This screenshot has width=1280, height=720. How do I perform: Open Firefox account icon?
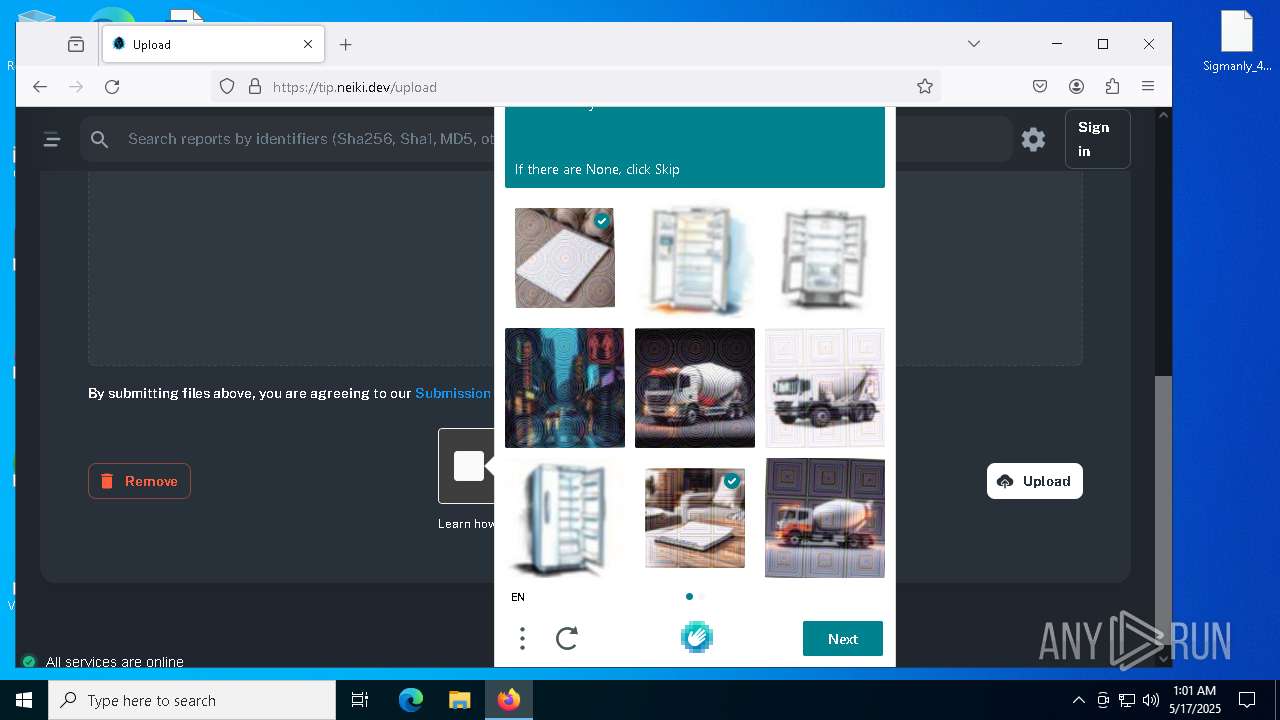(x=1076, y=87)
